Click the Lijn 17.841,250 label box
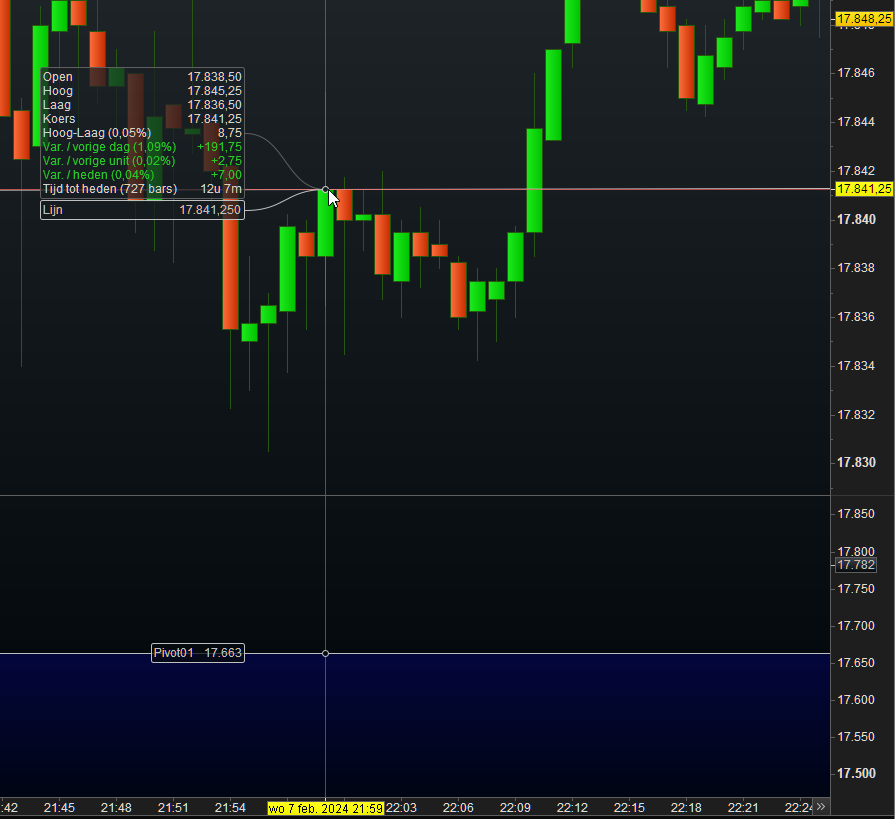This screenshot has width=895, height=819. click(x=142, y=210)
